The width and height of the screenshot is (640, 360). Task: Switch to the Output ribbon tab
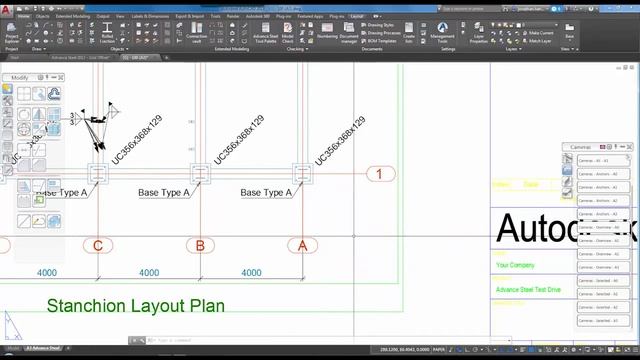coord(103,16)
